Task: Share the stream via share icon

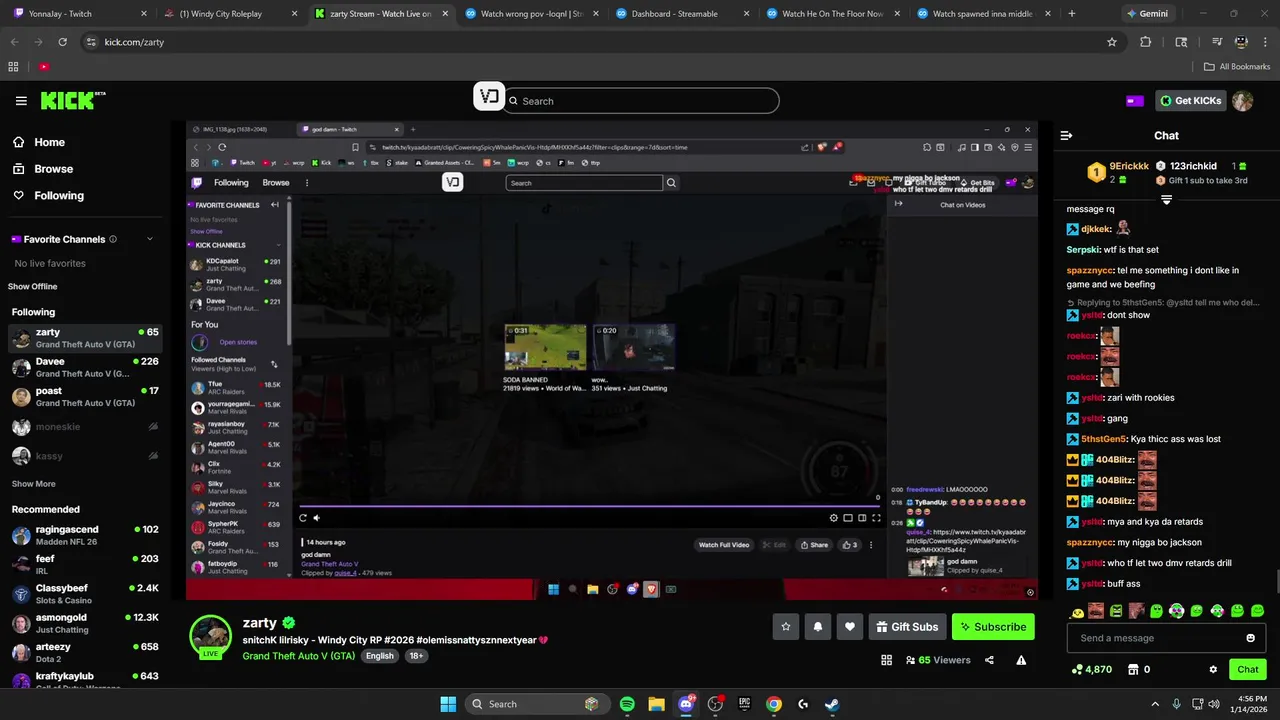Action: click(x=989, y=660)
